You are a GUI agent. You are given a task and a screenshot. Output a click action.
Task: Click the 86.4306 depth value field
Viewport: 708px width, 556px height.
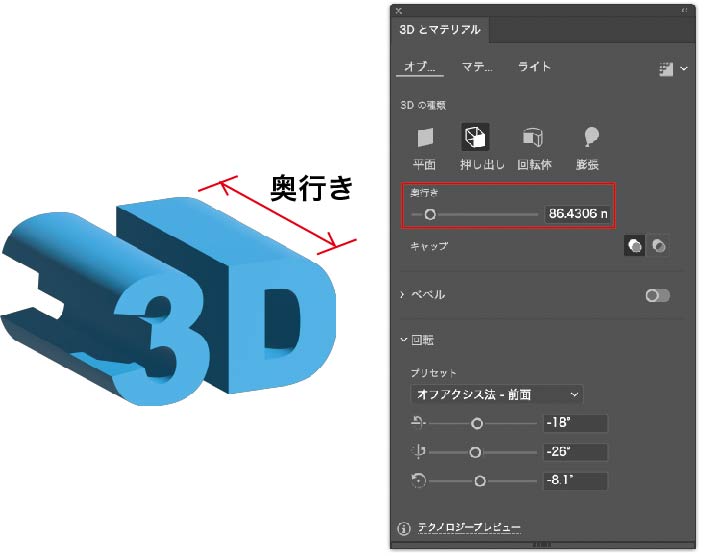tap(577, 214)
